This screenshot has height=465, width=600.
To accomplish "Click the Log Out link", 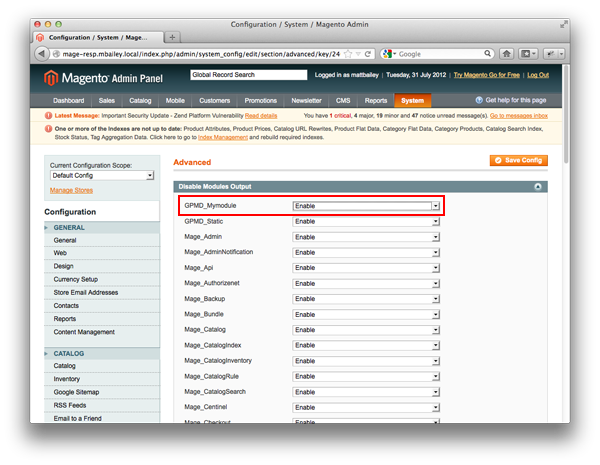I will (x=538, y=75).
